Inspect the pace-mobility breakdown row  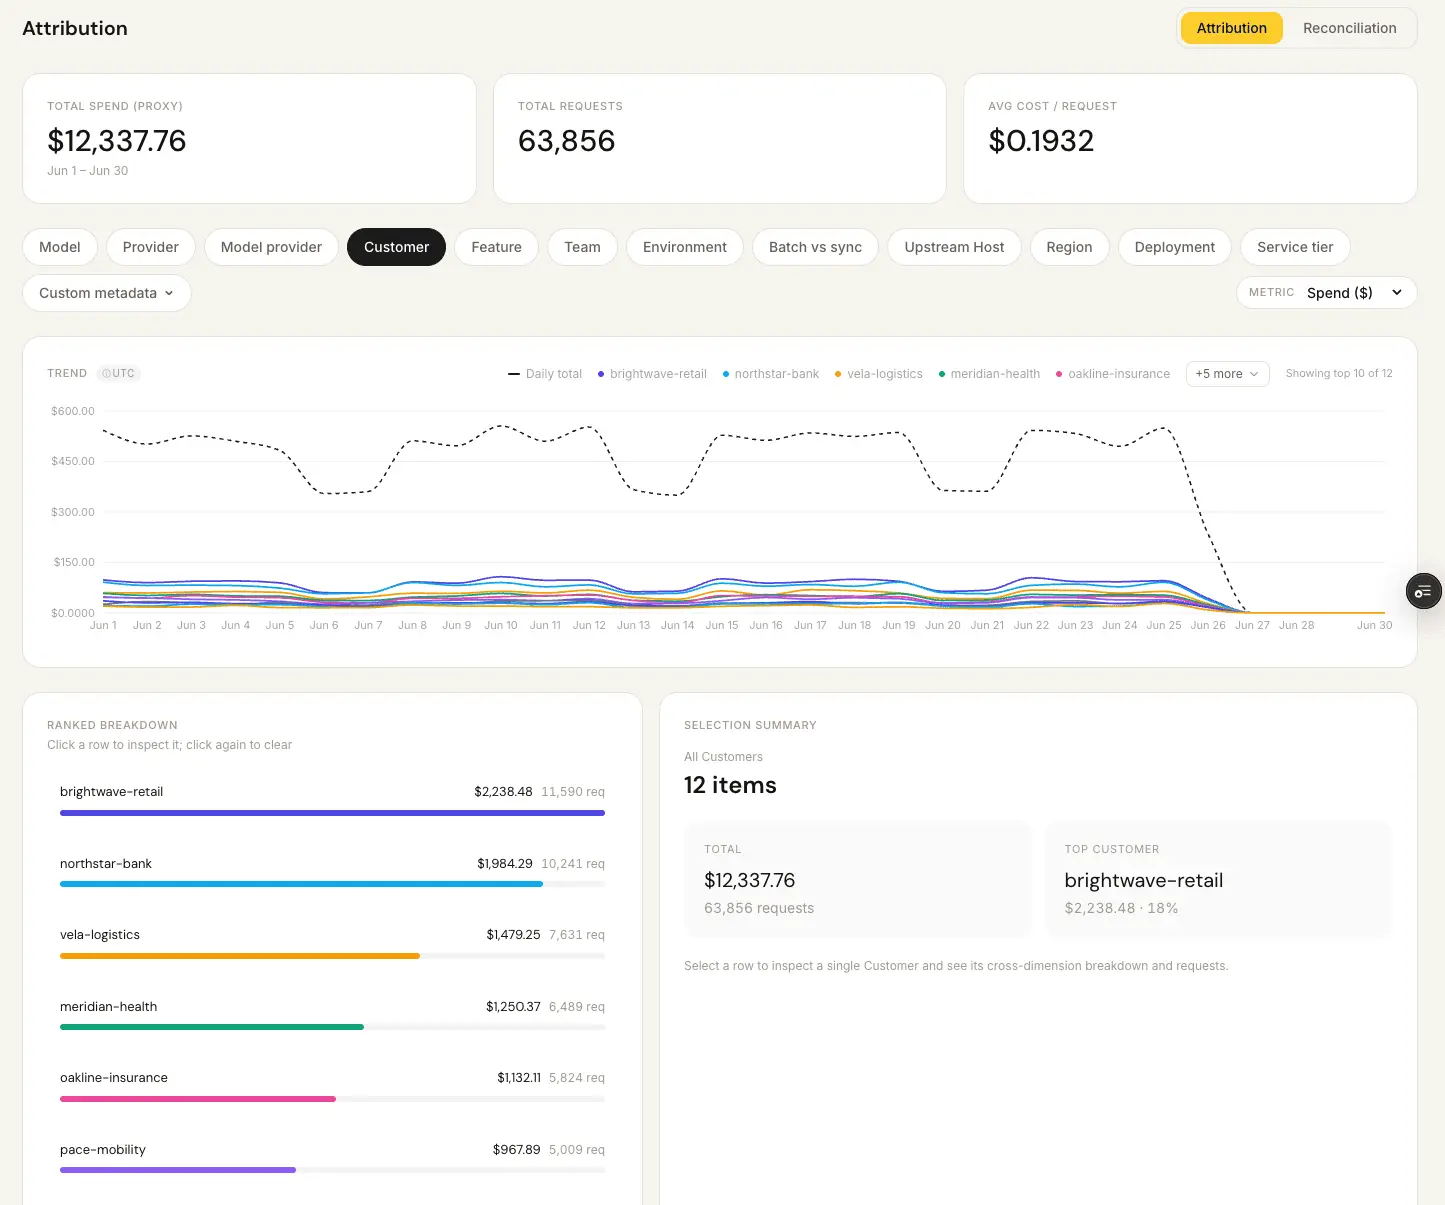point(332,1159)
